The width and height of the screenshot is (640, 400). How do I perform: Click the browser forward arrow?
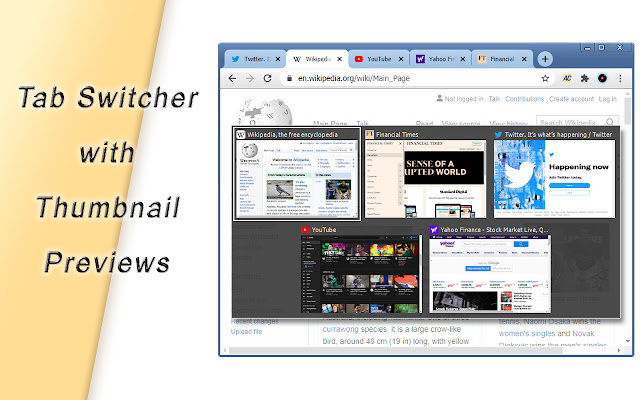pyautogui.click(x=250, y=78)
